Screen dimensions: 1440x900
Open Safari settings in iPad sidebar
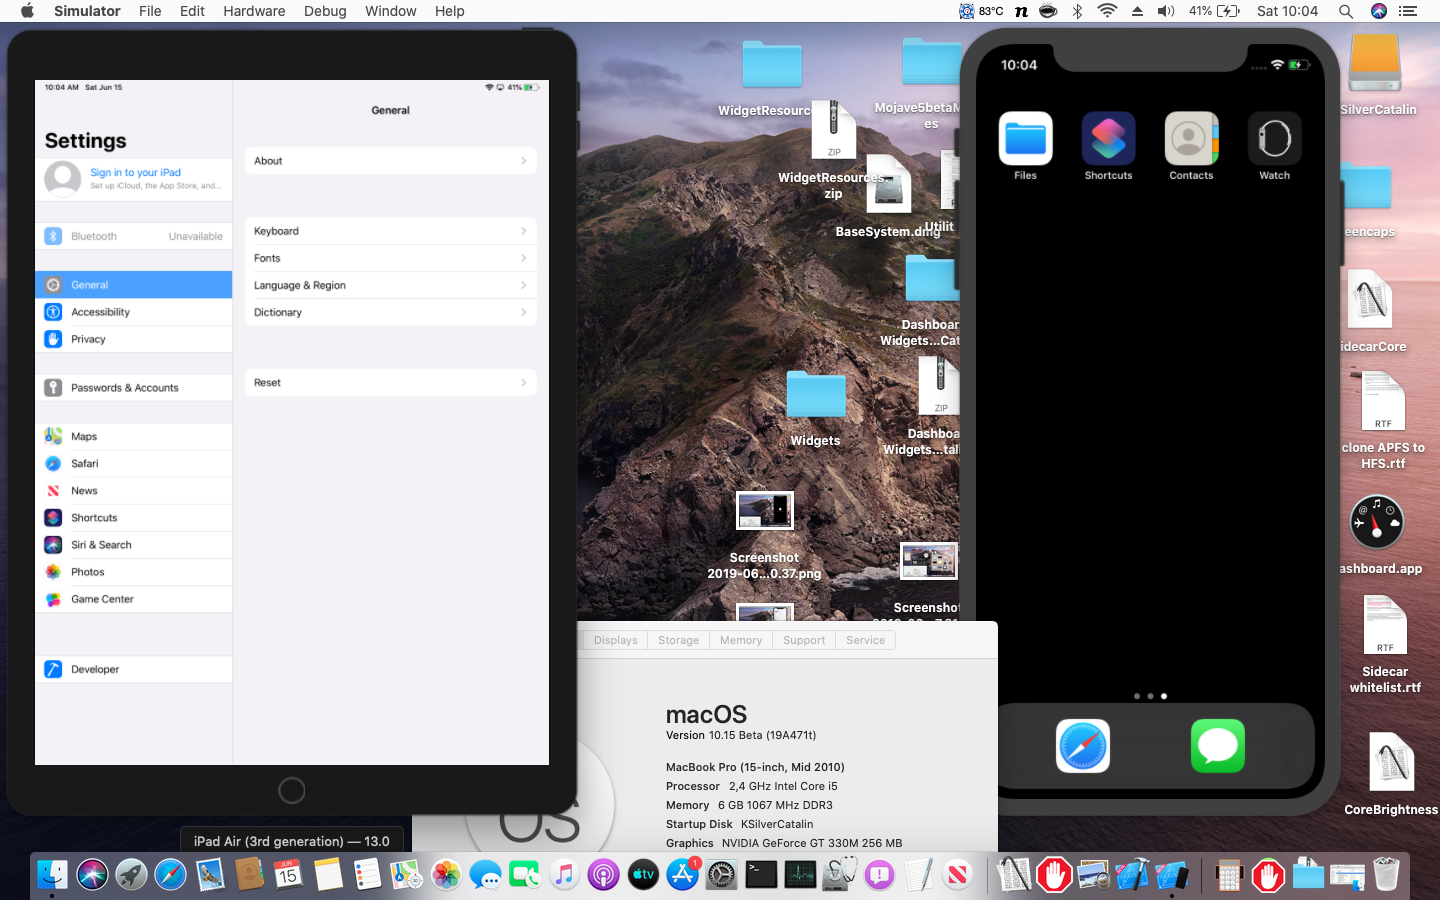[134, 464]
